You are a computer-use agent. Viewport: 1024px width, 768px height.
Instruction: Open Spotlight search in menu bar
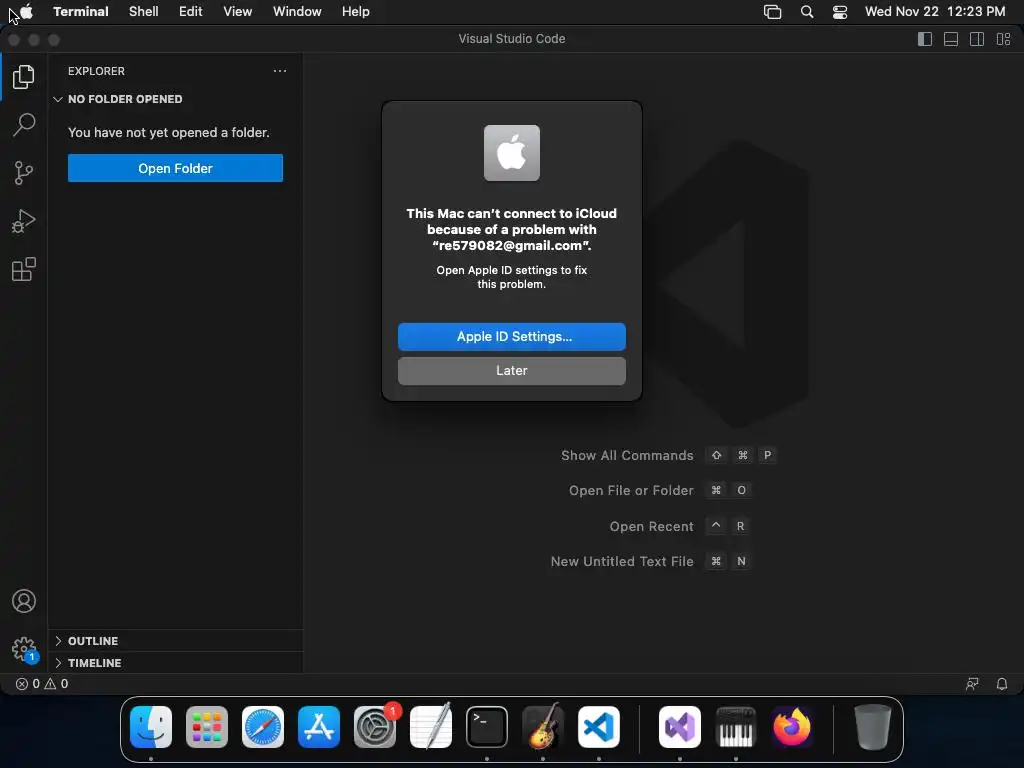coord(807,12)
